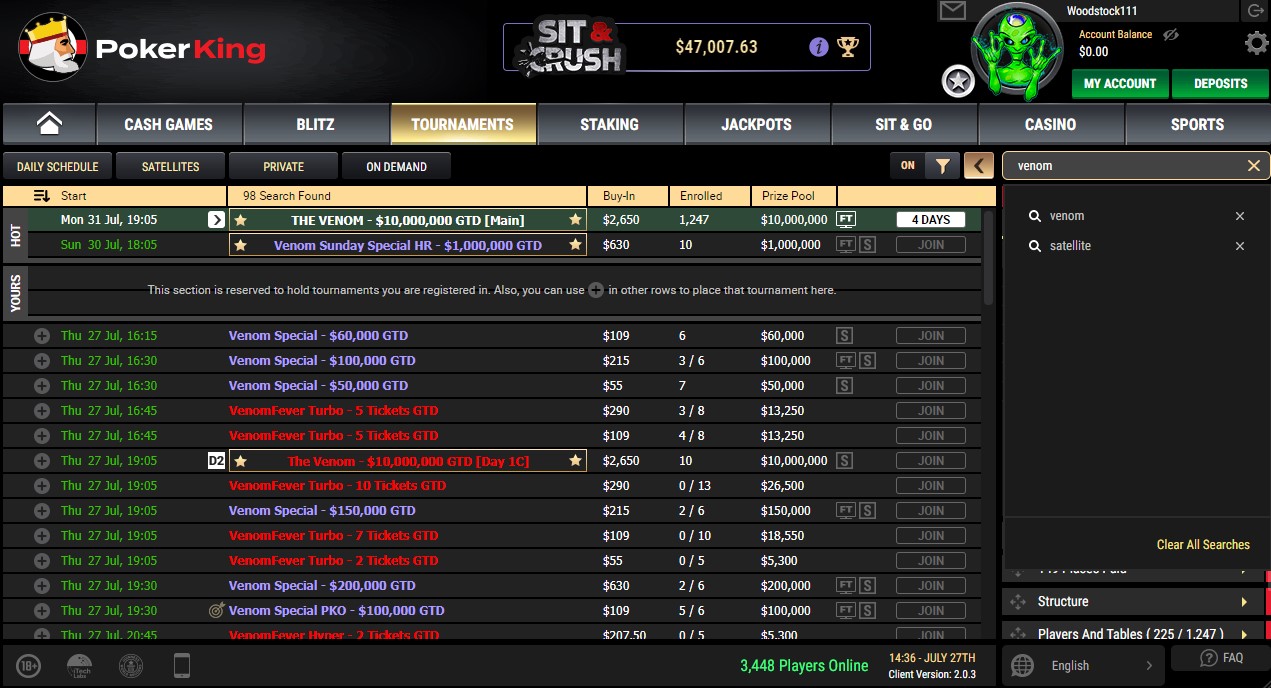Open the Cash Games tab
1271x688 pixels.
click(x=169, y=124)
